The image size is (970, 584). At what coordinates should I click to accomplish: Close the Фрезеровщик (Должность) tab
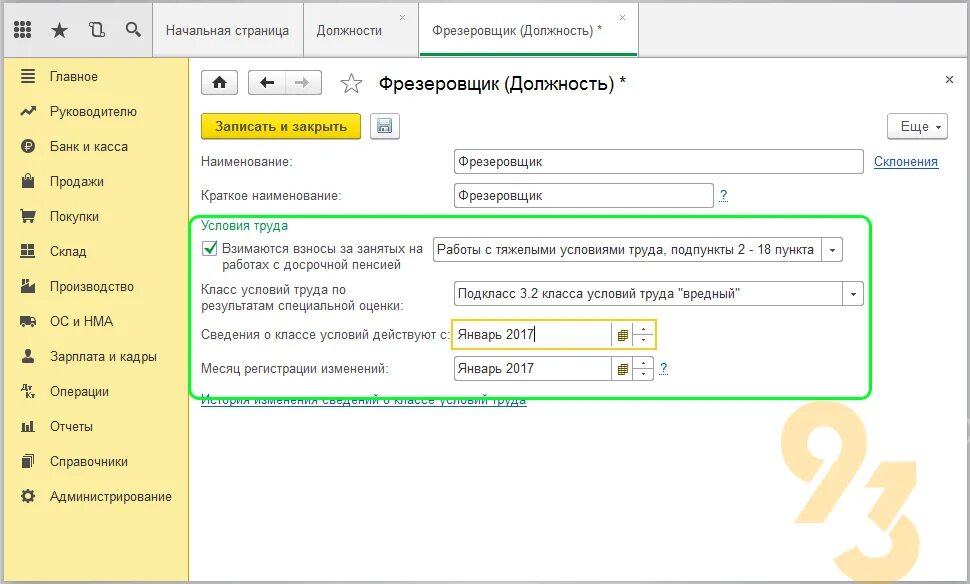pos(622,17)
